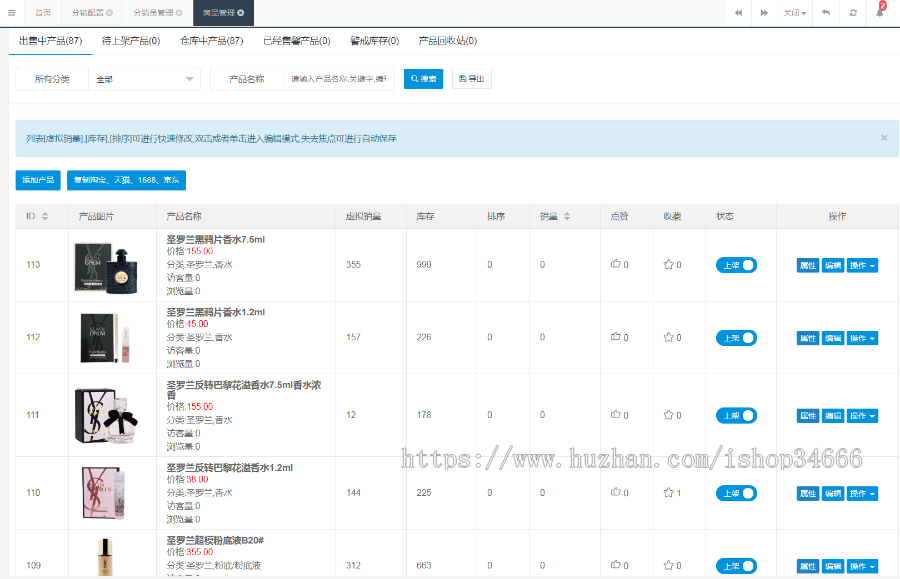This screenshot has width=900, height=579.
Task: Toggle the 上架 status switch for product 109
Action: [x=736, y=566]
